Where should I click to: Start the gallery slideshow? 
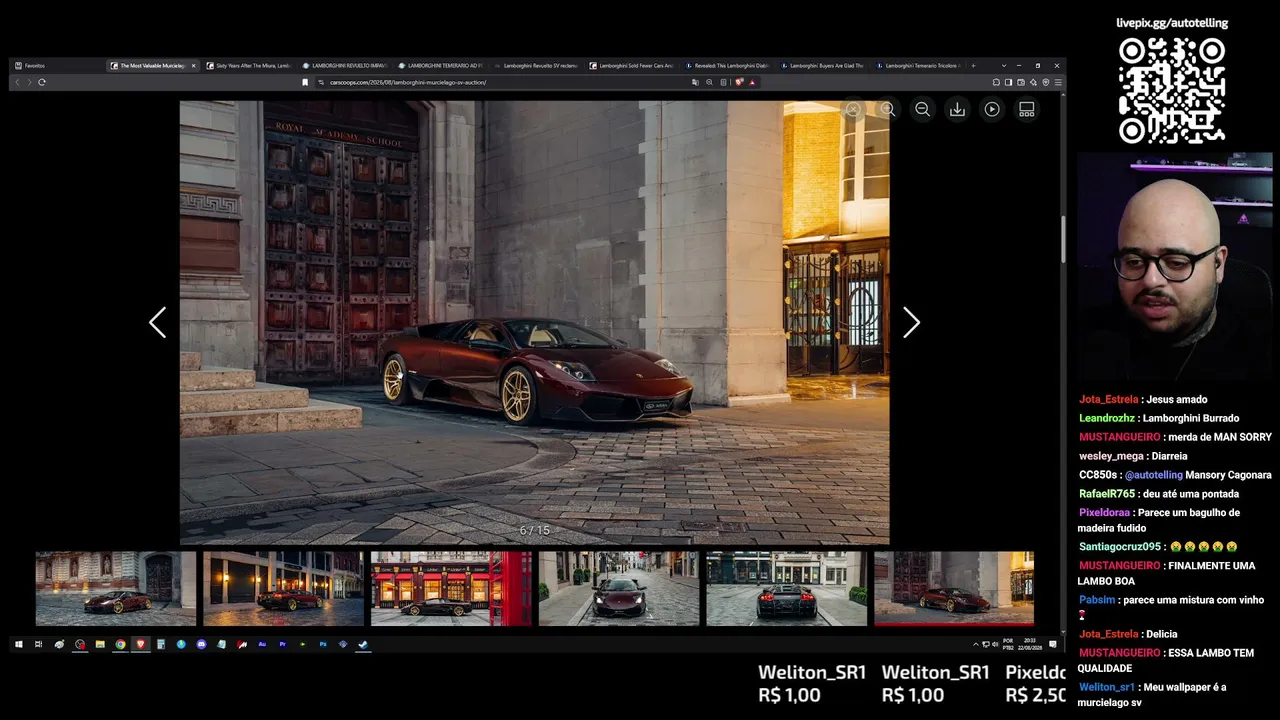pyautogui.click(x=992, y=110)
